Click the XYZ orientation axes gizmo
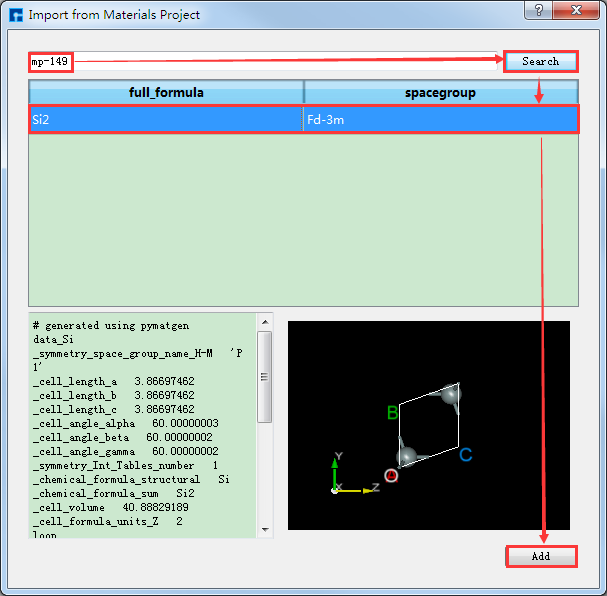This screenshot has height=596, width=607. pos(345,478)
